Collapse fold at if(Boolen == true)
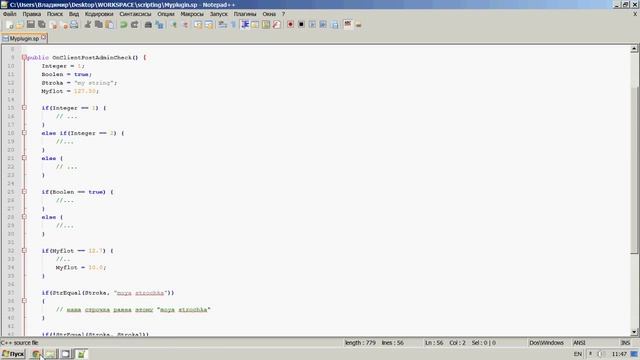Image resolution: width=640 pixels, height=360 pixels. tap(24, 192)
